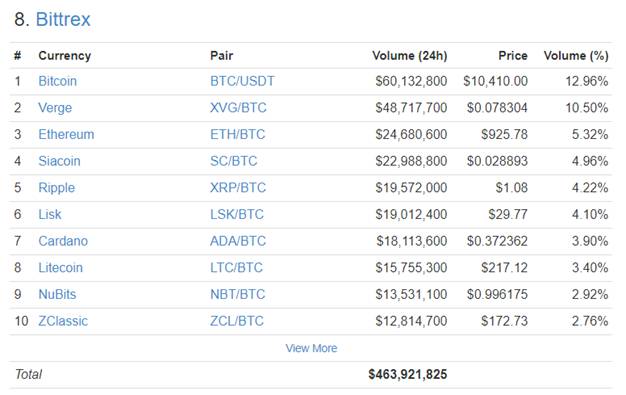This screenshot has height=395, width=626.
Task: Open the BTC/USDT trading pair
Action: [242, 81]
